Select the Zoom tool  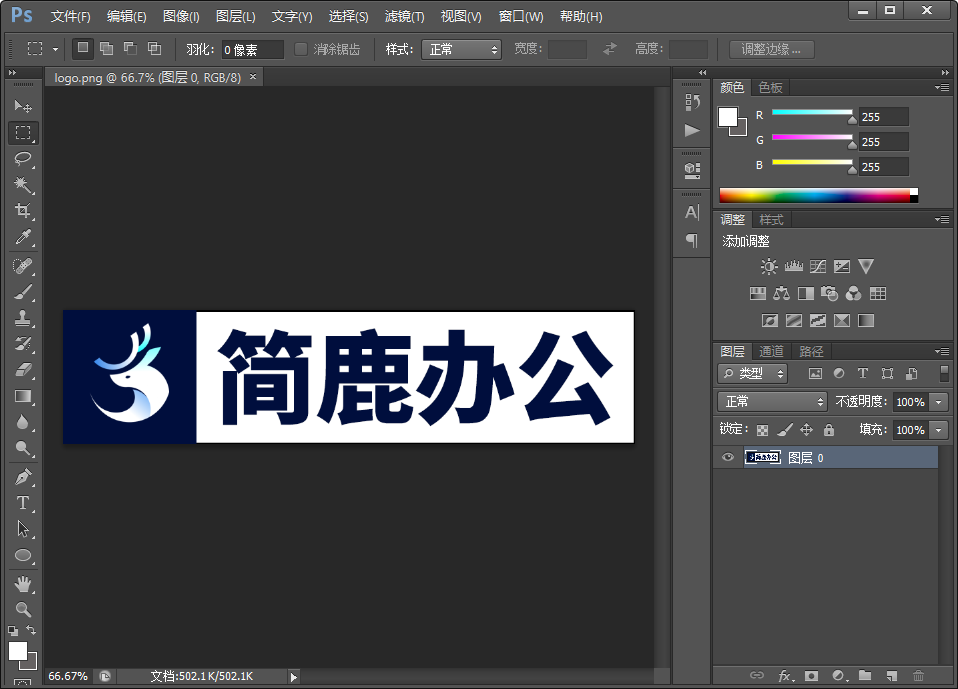(x=23, y=609)
